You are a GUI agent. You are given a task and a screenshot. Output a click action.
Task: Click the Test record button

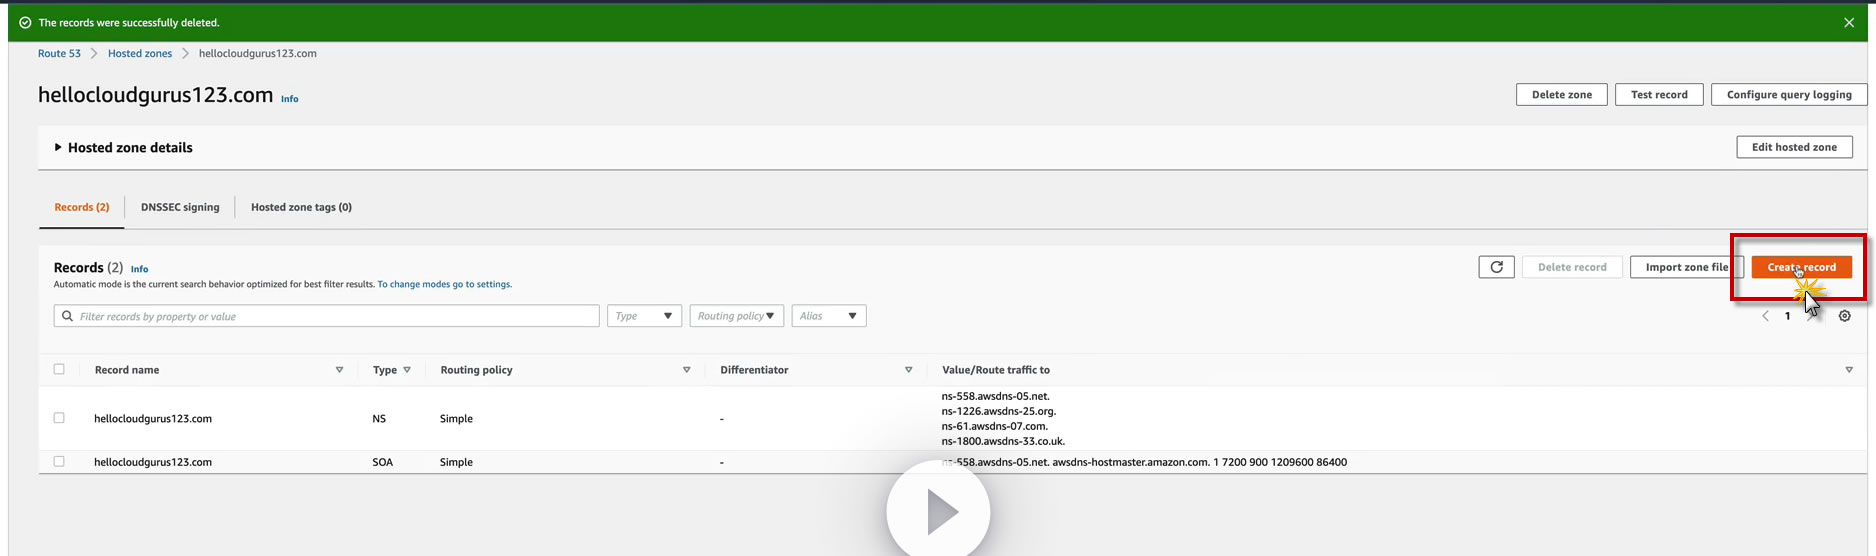pos(1659,94)
